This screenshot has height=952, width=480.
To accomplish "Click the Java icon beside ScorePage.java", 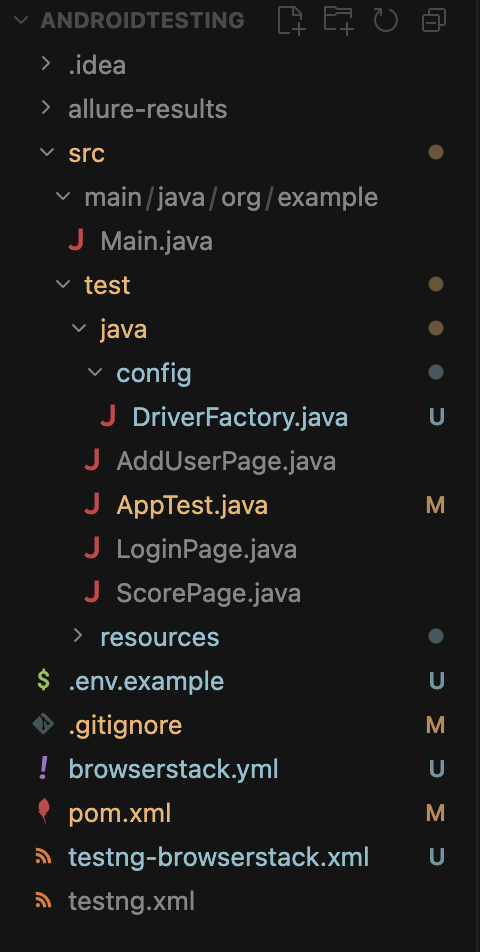I will 92,593.
